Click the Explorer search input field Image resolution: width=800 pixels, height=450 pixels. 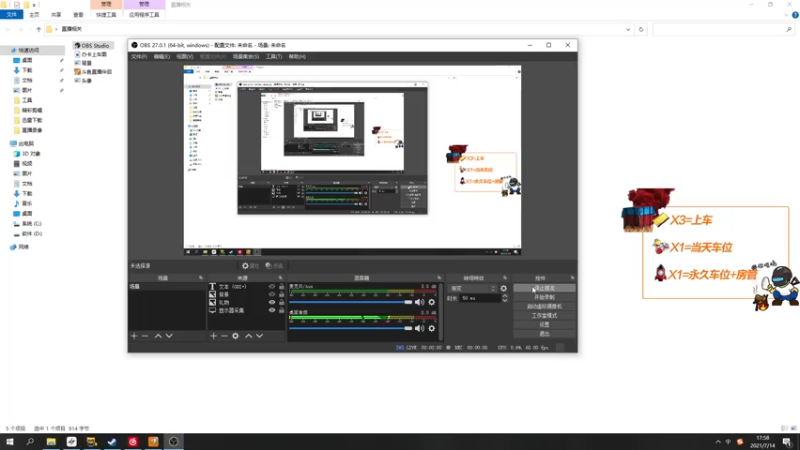(x=723, y=30)
